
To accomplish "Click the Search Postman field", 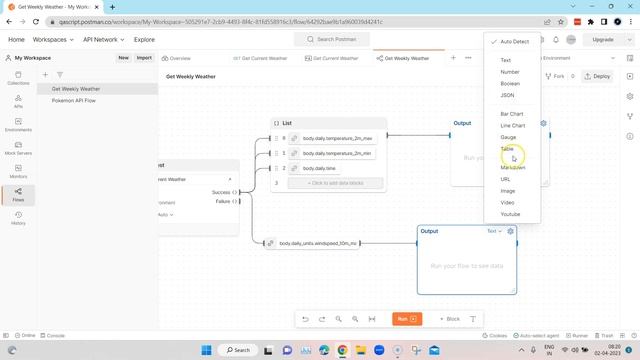I will [332, 39].
